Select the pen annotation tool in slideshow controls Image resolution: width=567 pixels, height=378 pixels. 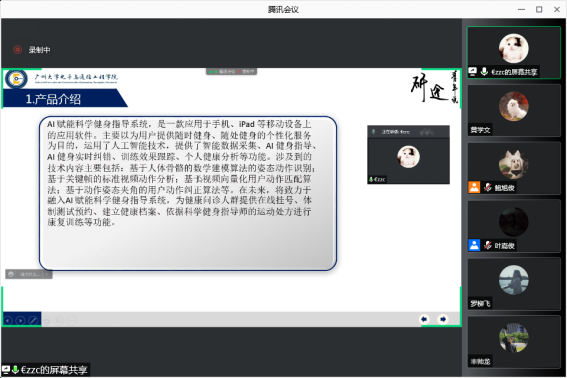coord(33,320)
